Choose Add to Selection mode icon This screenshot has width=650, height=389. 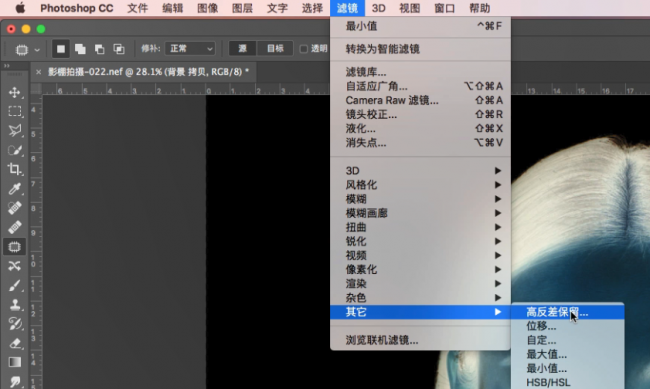click(x=80, y=49)
